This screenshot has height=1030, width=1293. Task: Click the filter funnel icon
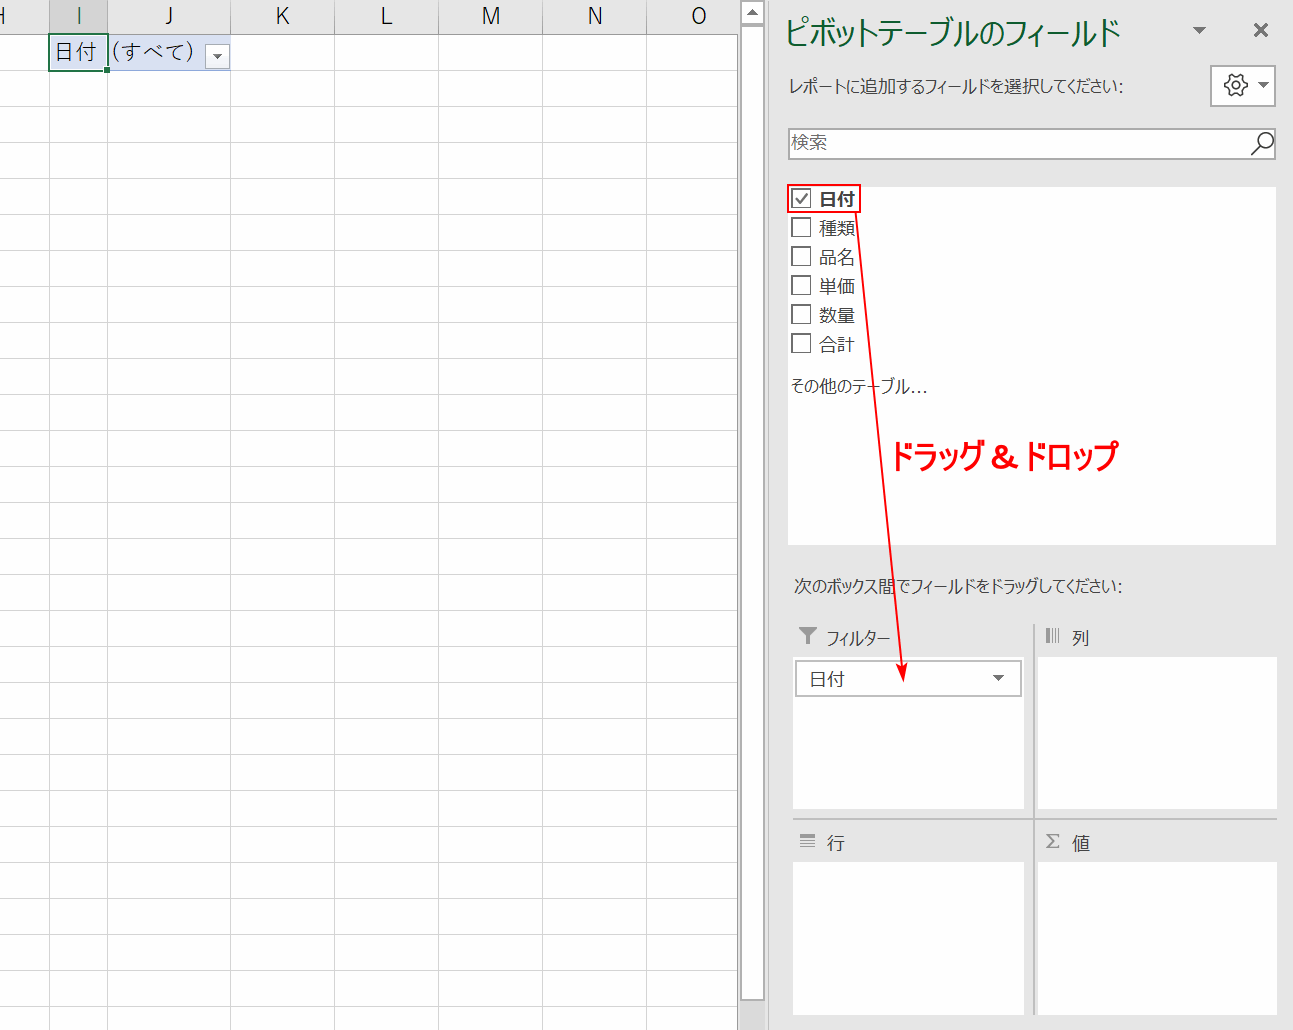pos(808,636)
